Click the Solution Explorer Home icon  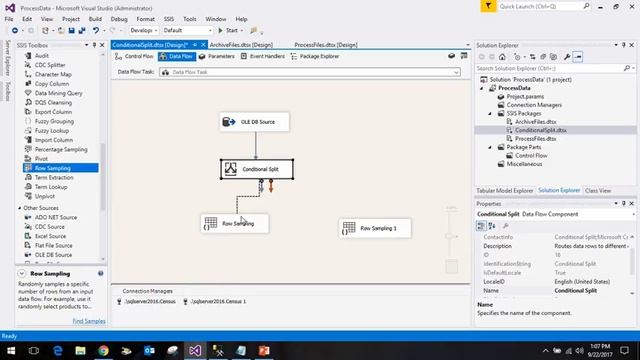click(x=502, y=57)
